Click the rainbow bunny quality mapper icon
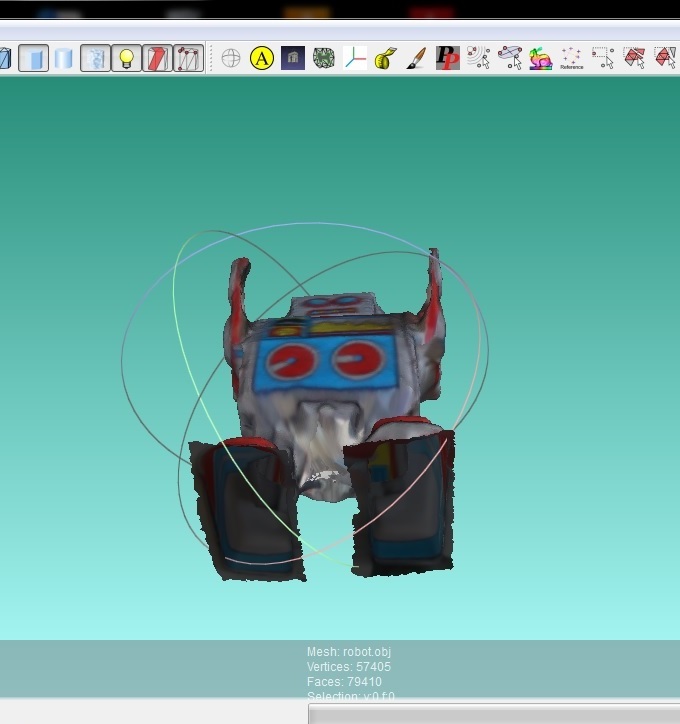The height and width of the screenshot is (724, 680). (540, 58)
